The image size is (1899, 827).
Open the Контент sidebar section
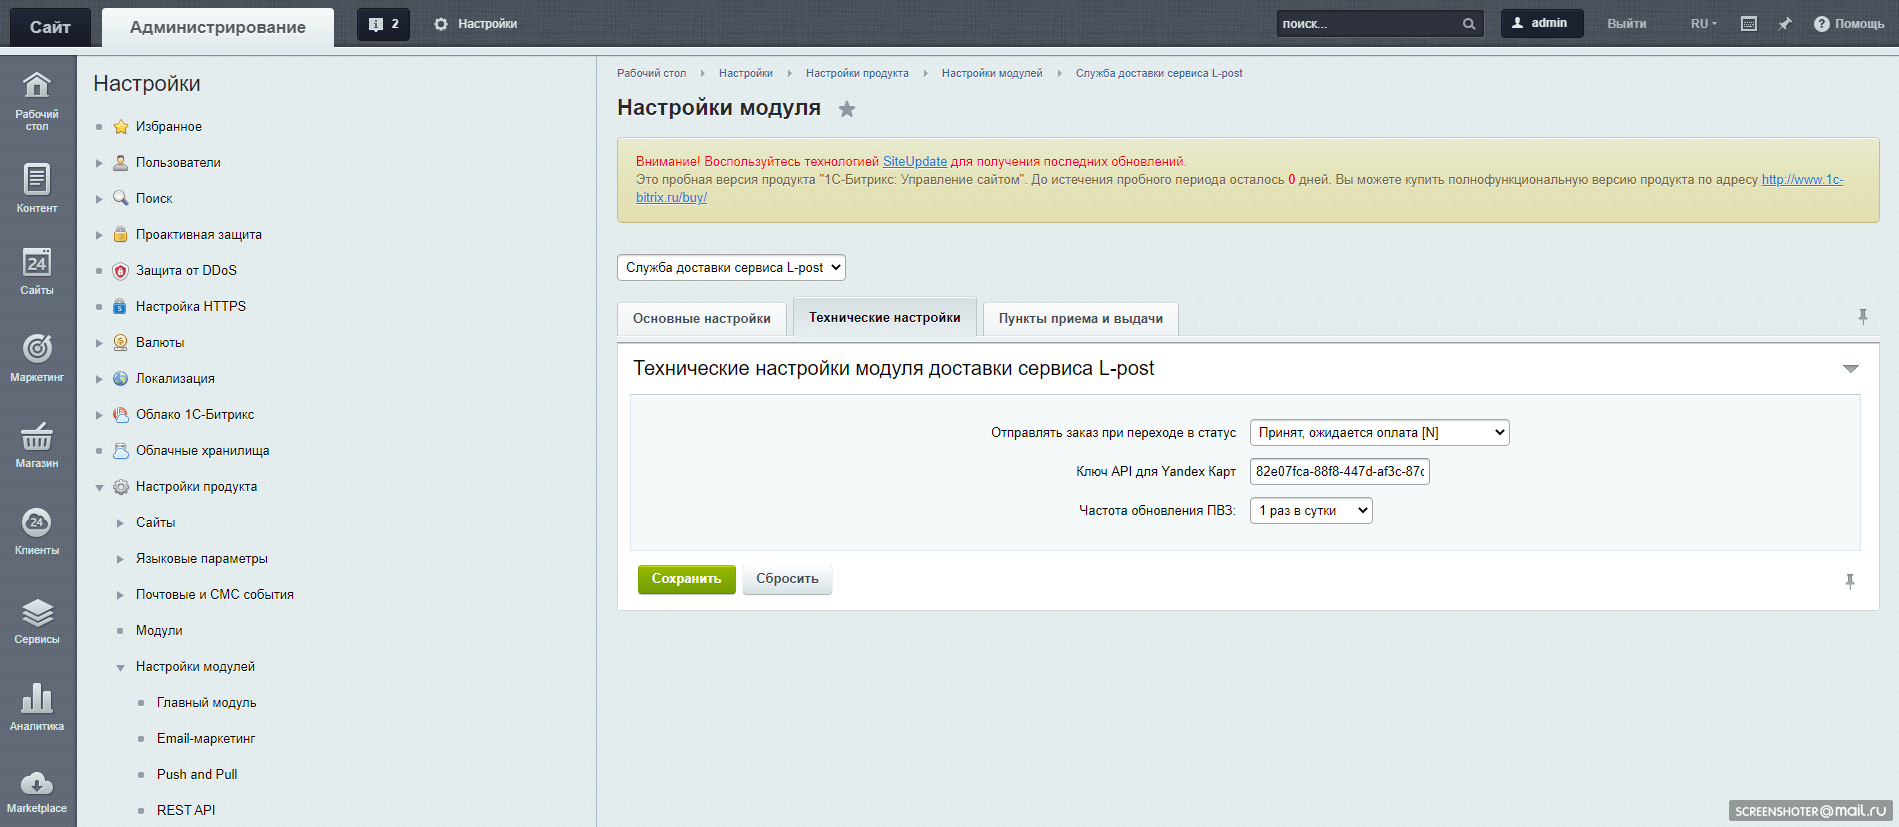pos(37,181)
